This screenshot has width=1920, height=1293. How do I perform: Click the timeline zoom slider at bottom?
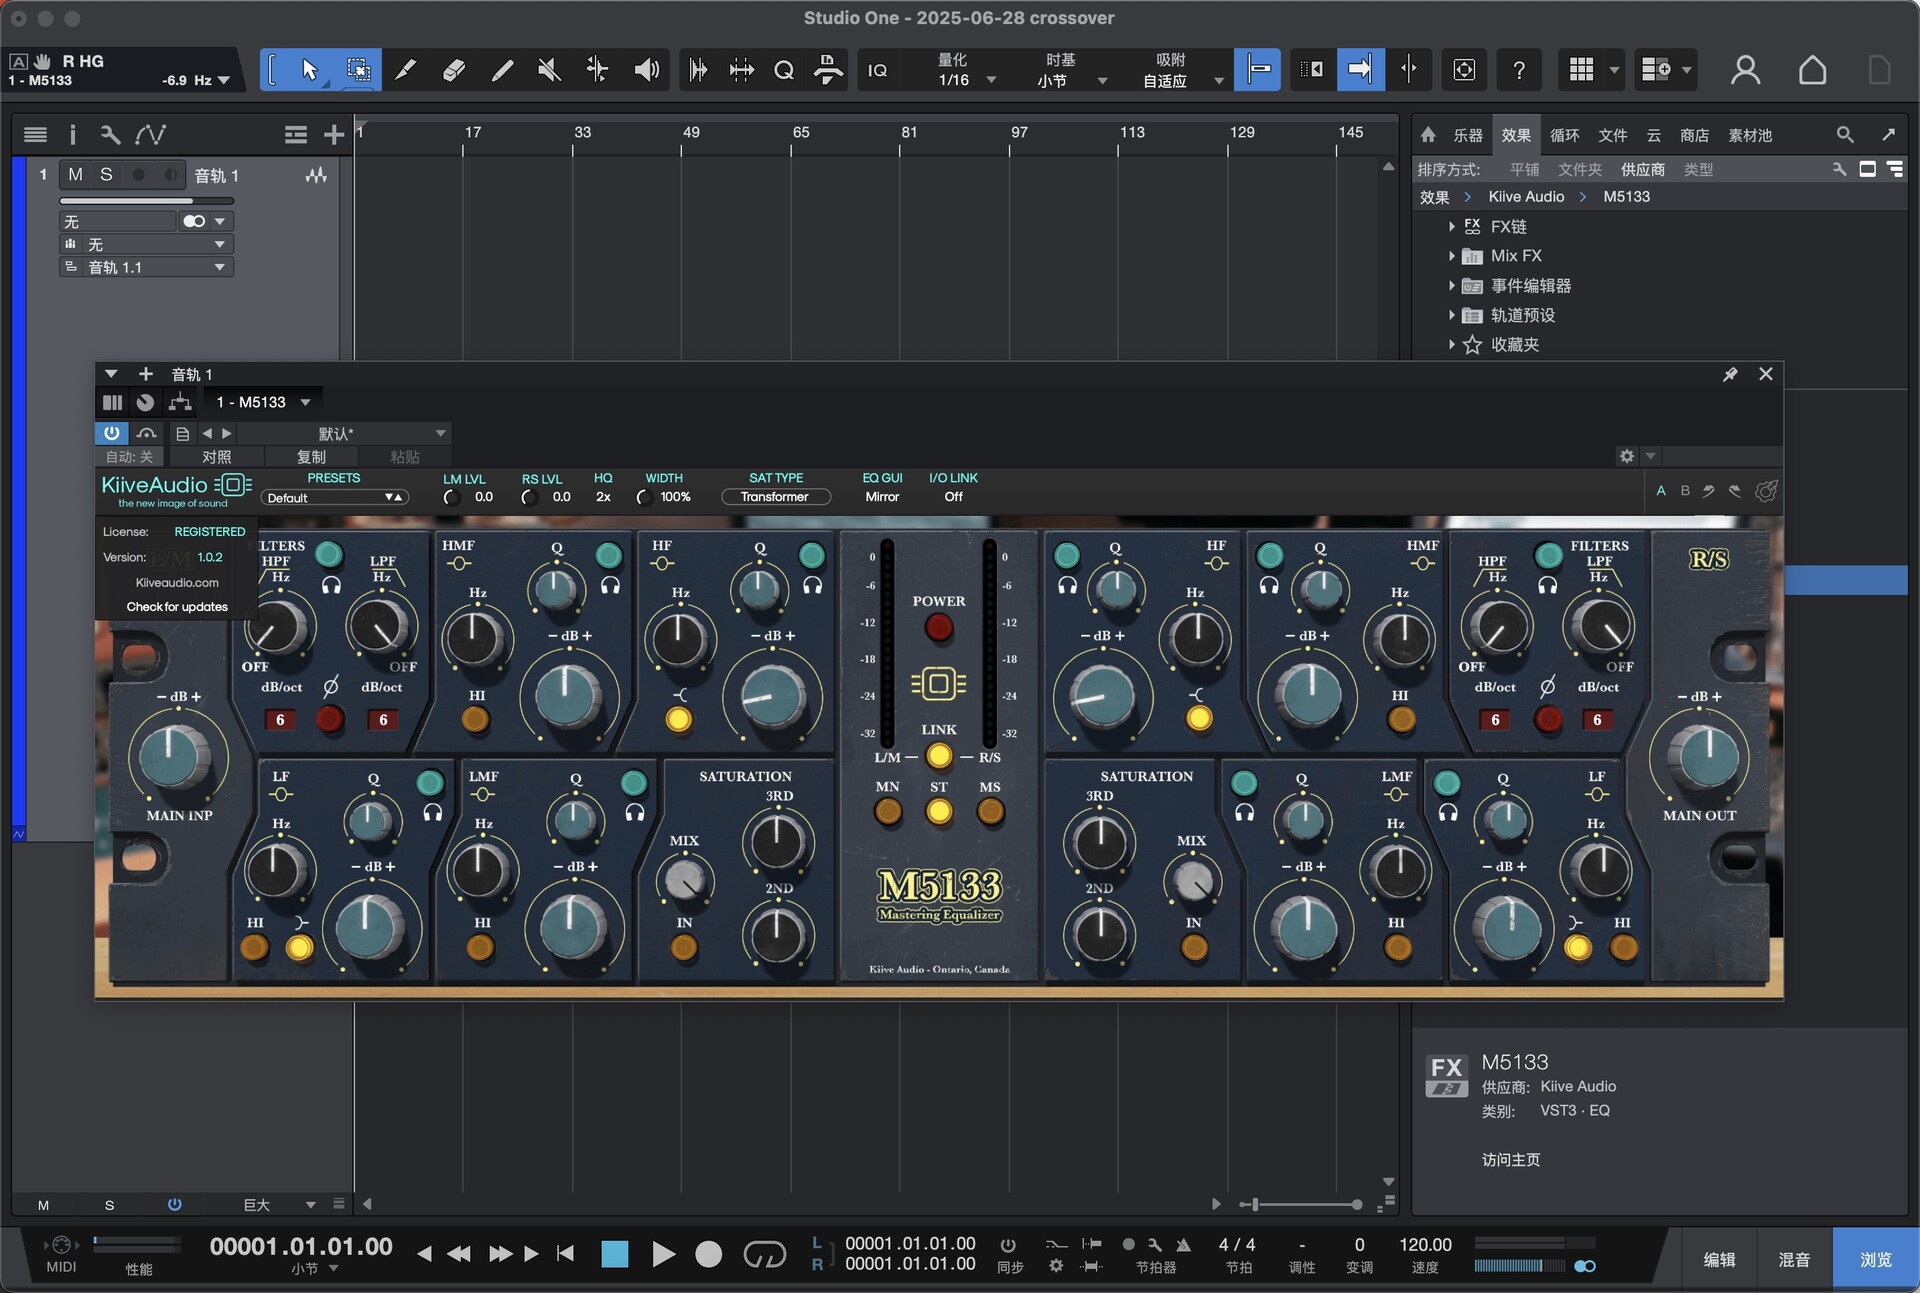(1300, 1204)
